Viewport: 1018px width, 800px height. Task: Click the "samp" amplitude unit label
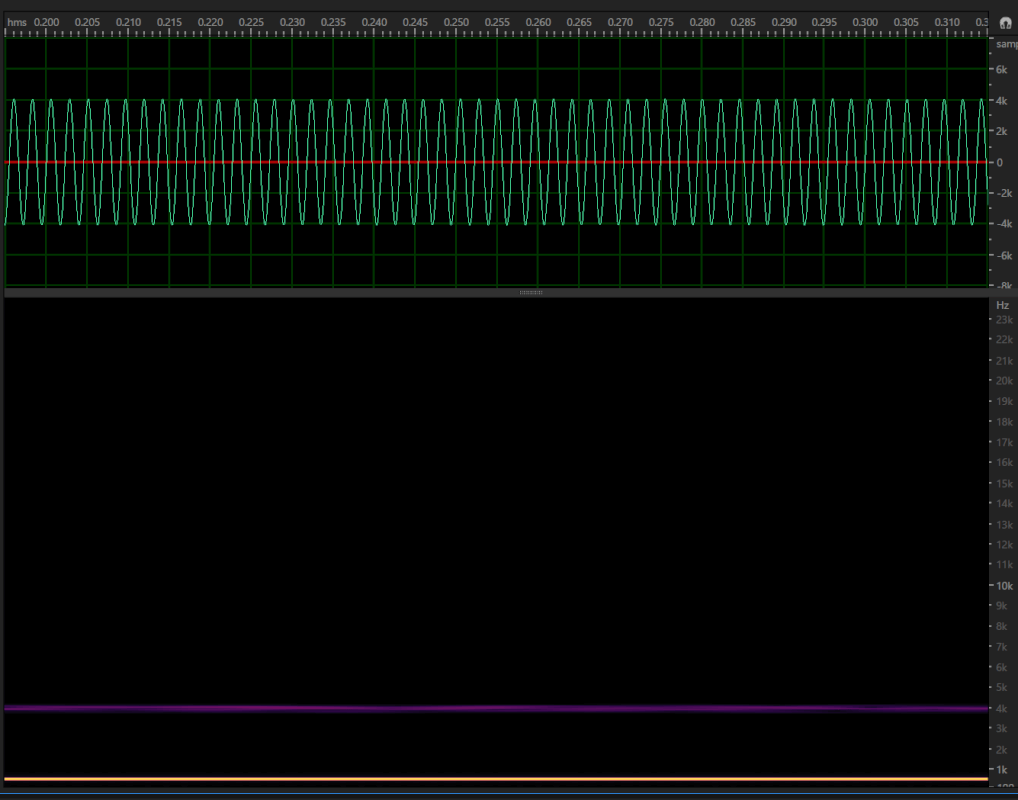click(x=1005, y=43)
